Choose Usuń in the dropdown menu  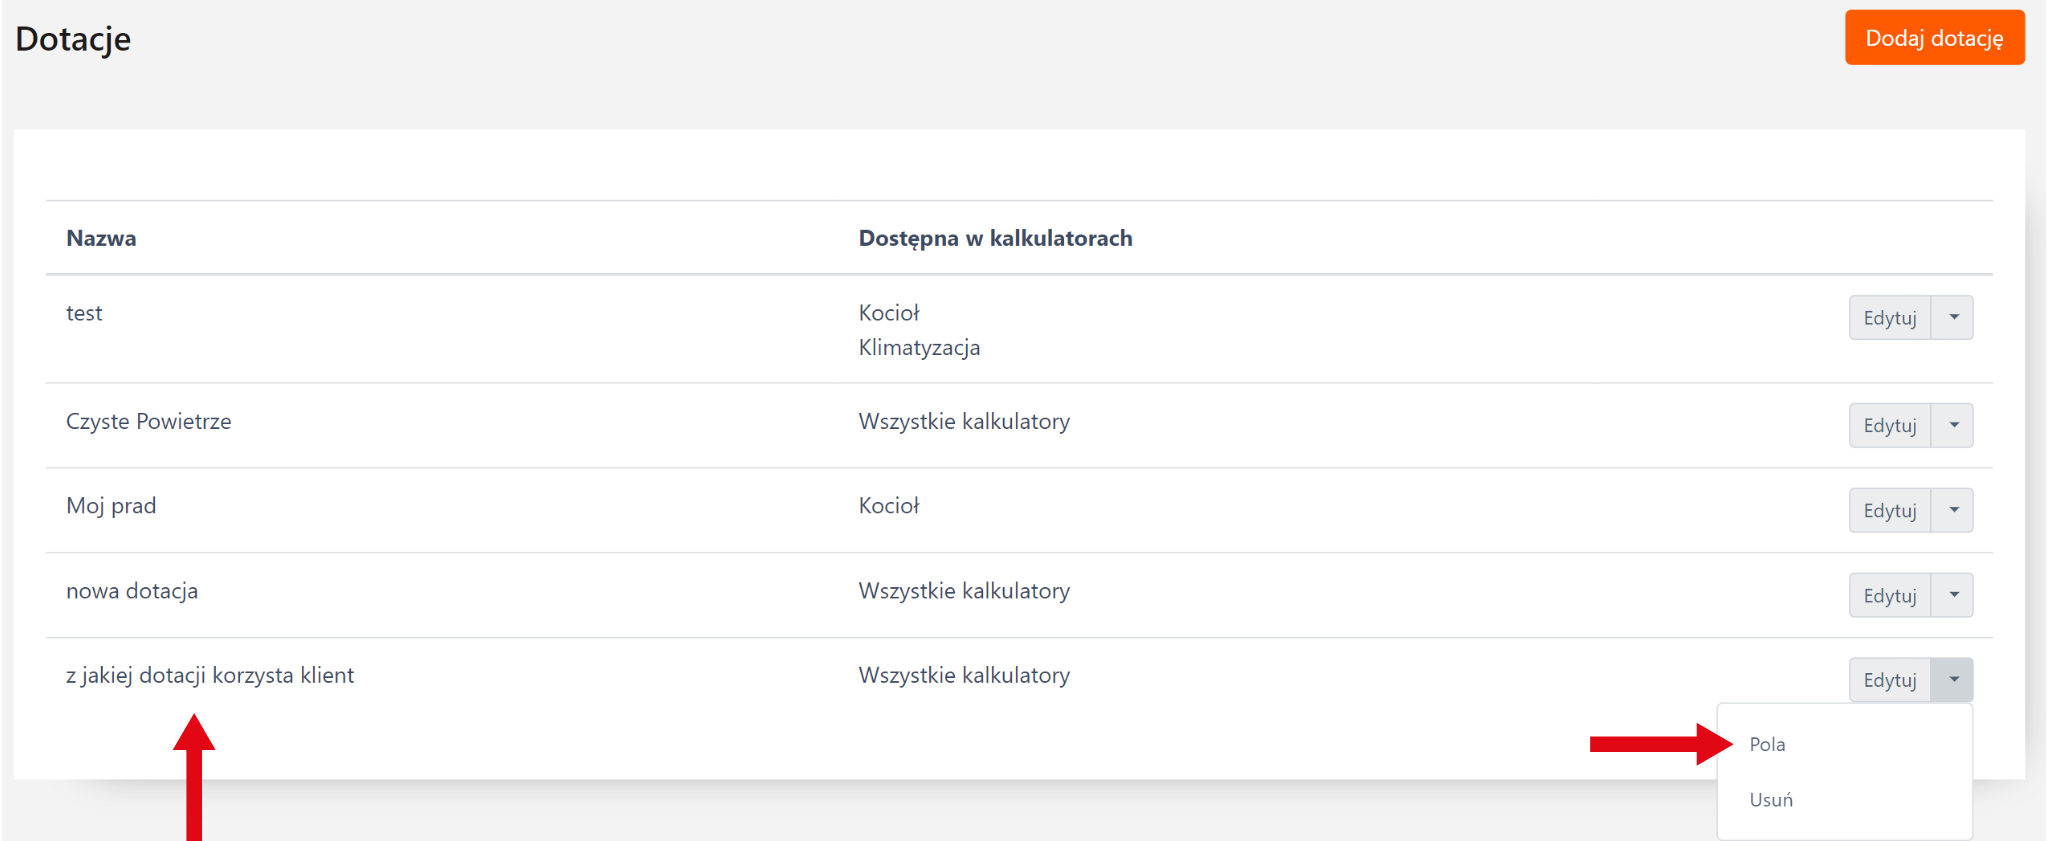(1771, 801)
